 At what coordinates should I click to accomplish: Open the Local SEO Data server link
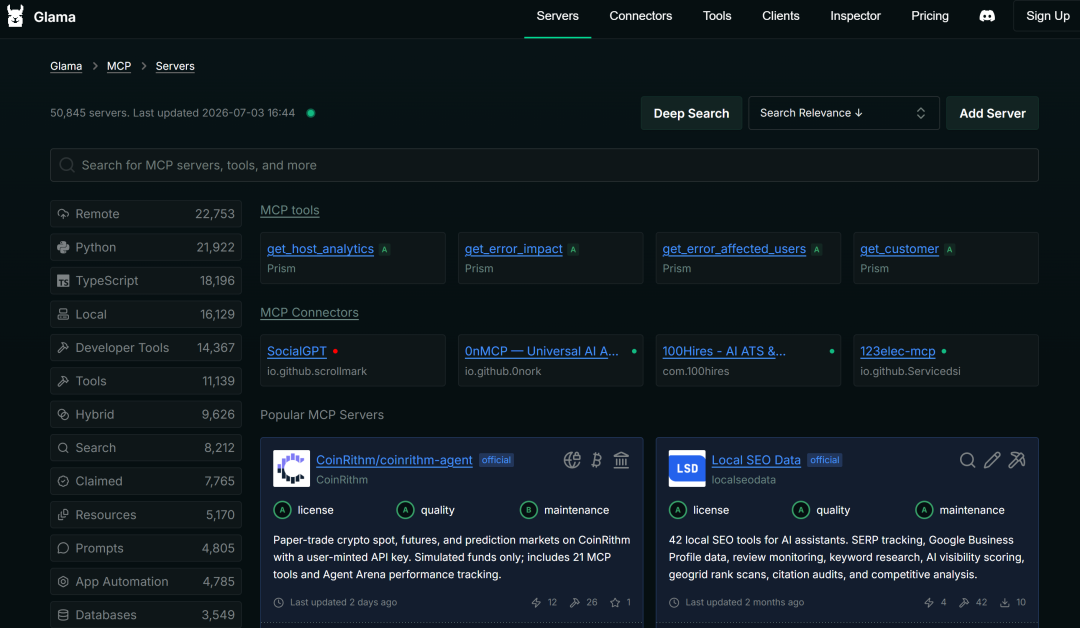756,460
